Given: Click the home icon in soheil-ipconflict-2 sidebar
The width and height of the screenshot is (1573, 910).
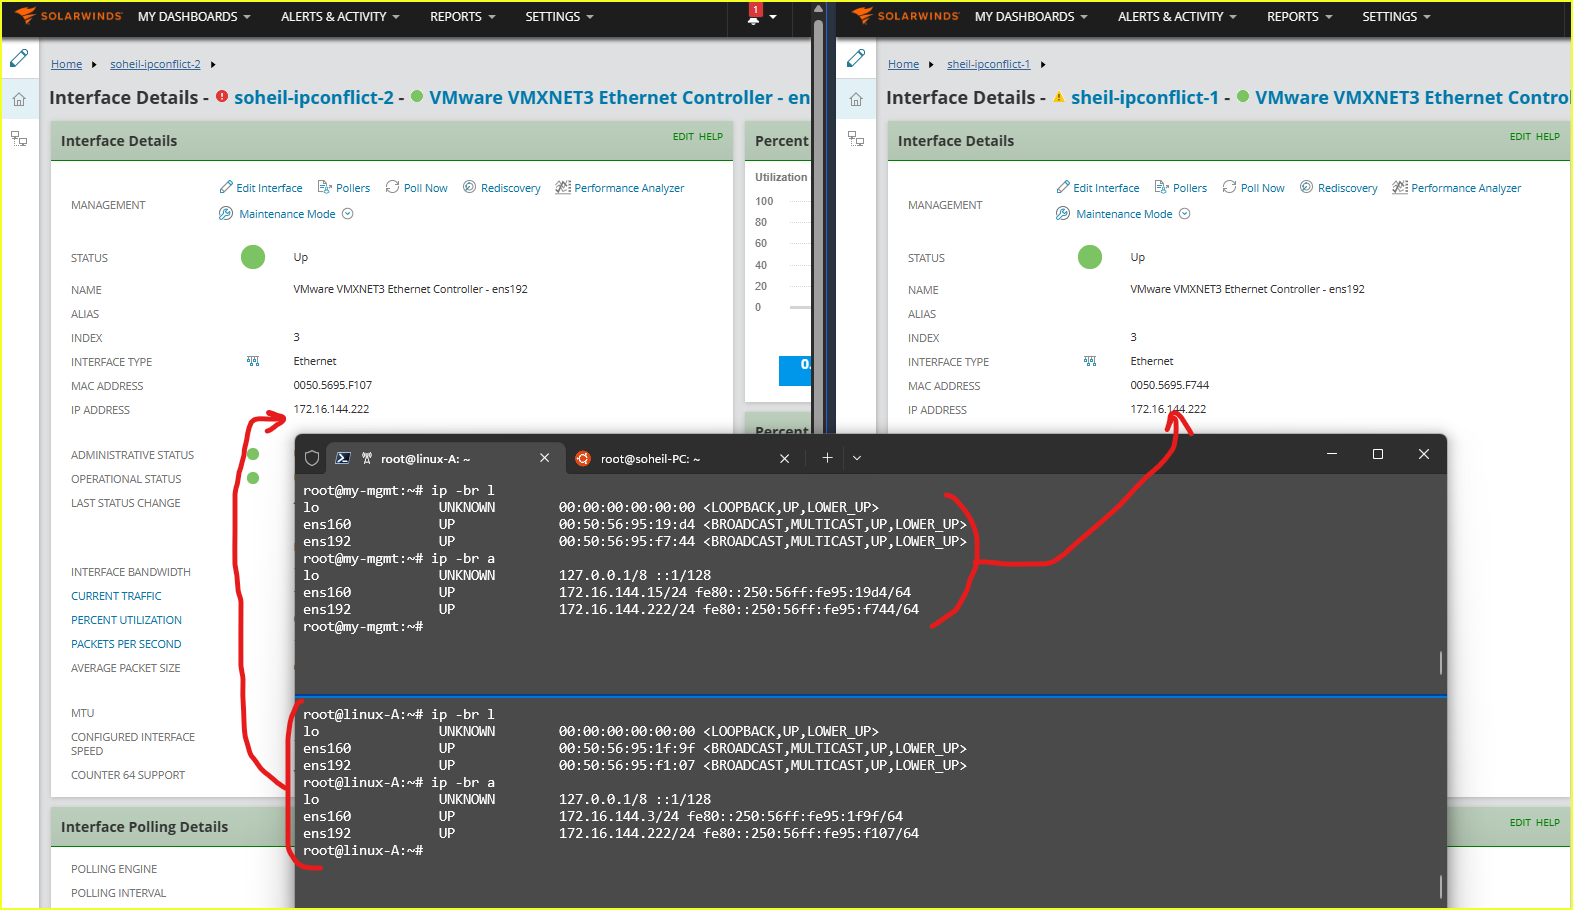Looking at the screenshot, I should [19, 99].
